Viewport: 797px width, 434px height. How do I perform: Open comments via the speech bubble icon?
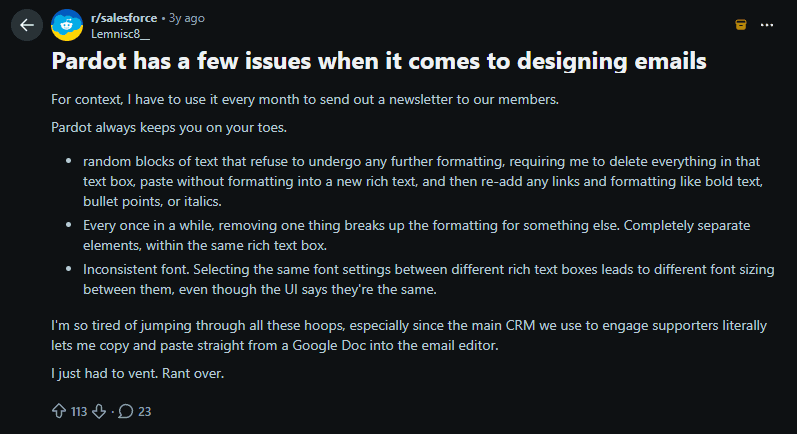[126, 411]
